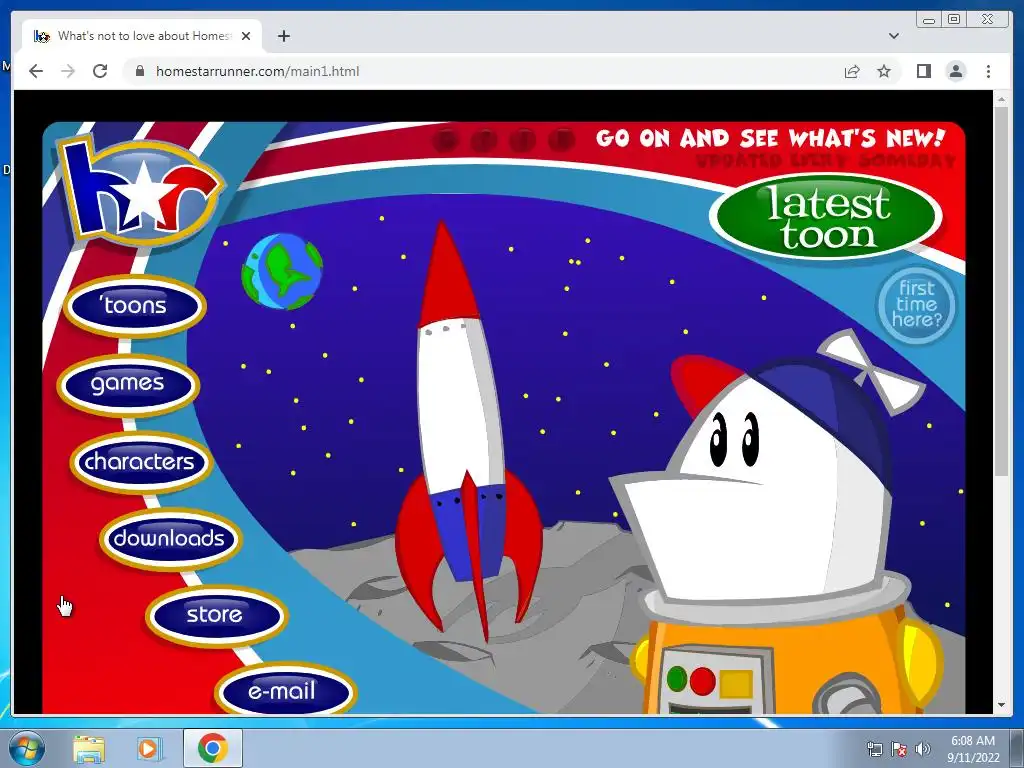The image size is (1024, 768).
Task: Open the games section button
Action: (127, 383)
